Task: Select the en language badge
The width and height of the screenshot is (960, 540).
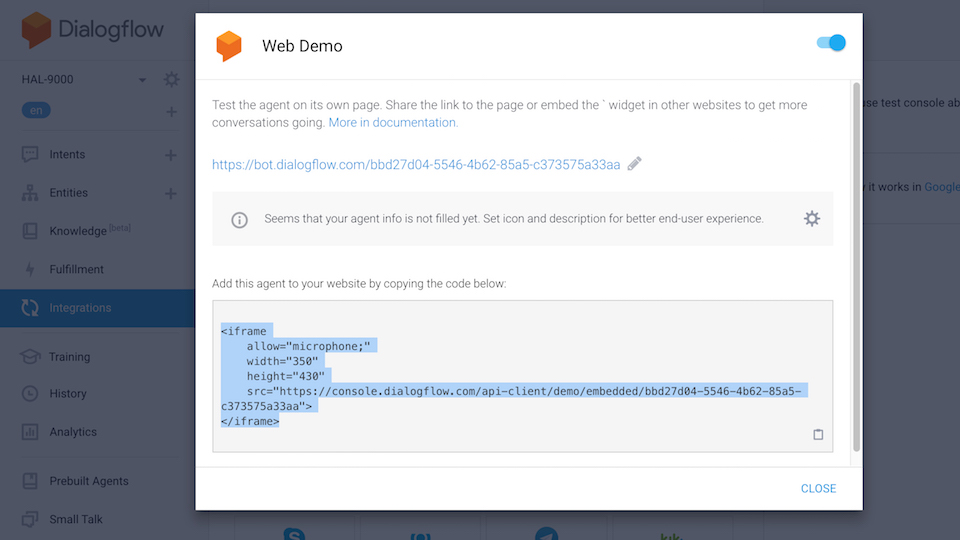Action: pos(36,111)
